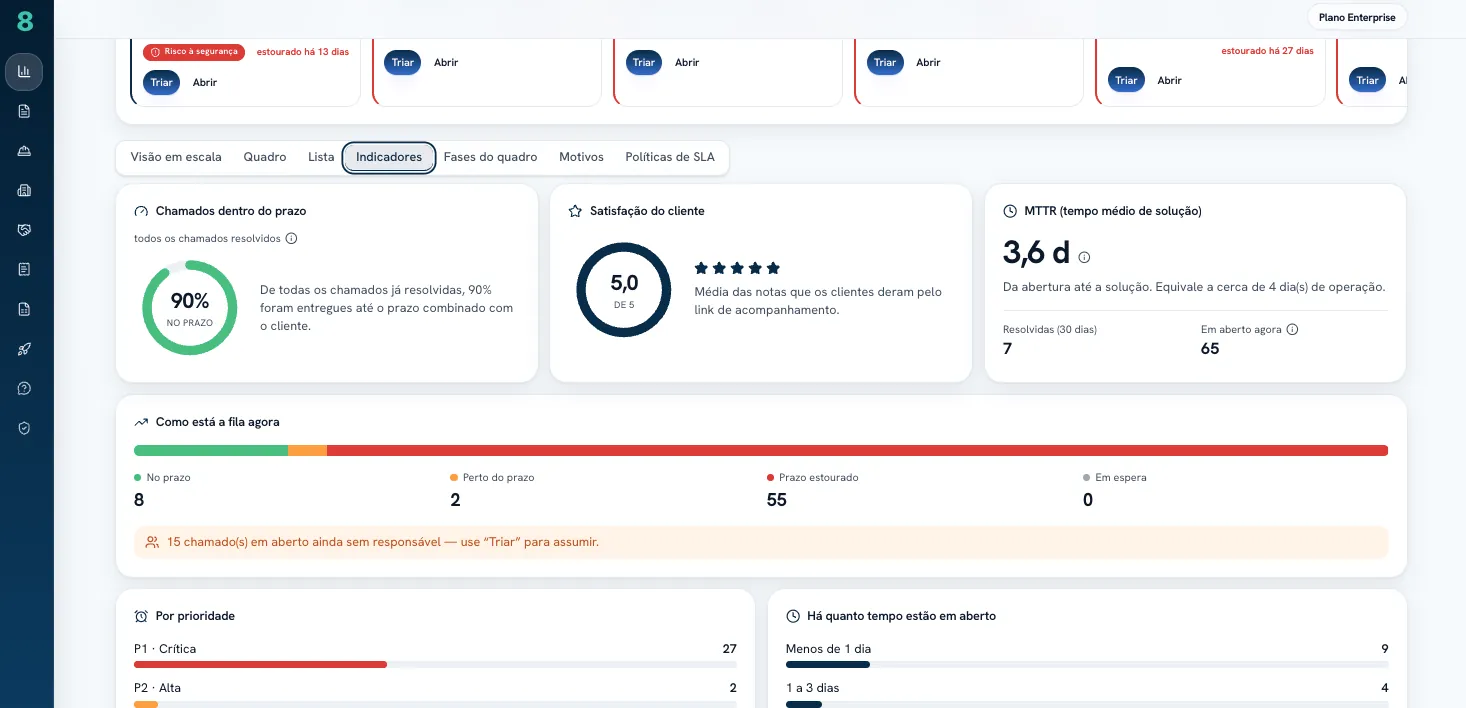This screenshot has height=708, width=1466.
Task: Open the help question mark sidebar icon
Action: (24, 388)
